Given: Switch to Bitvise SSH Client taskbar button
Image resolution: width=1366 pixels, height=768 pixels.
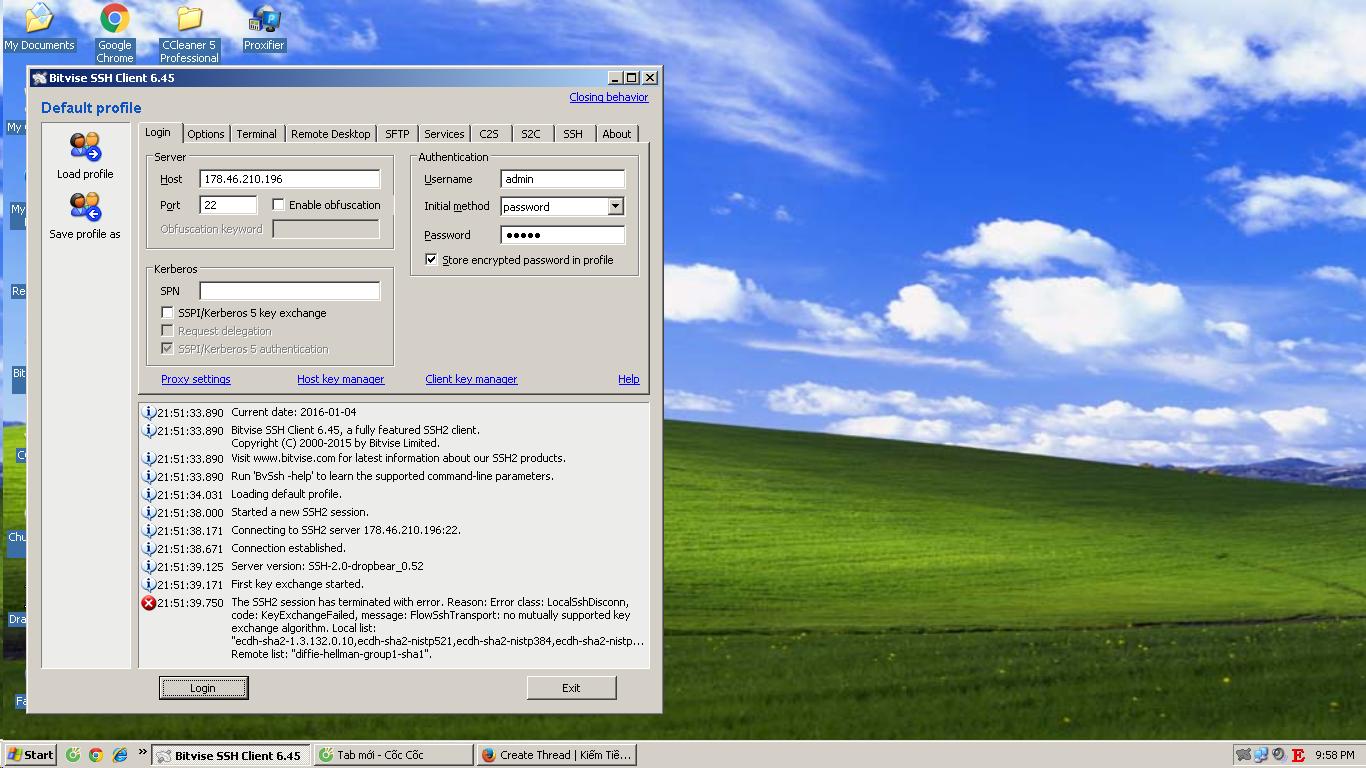Looking at the screenshot, I should [x=231, y=755].
